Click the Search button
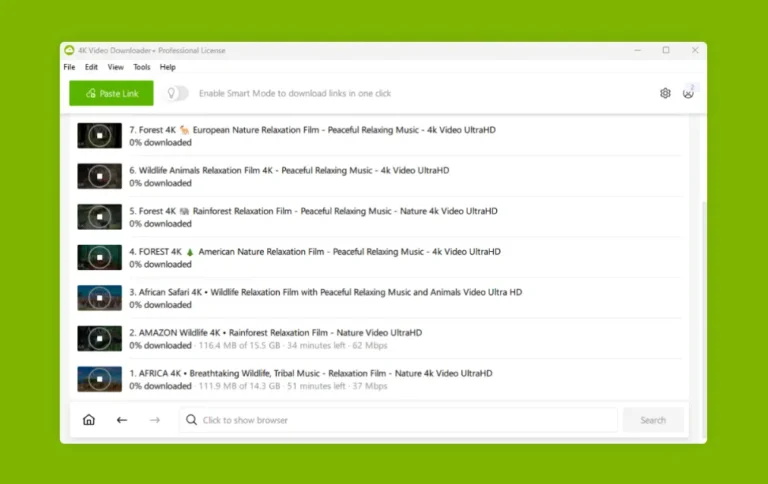The height and width of the screenshot is (484, 768). (653, 420)
